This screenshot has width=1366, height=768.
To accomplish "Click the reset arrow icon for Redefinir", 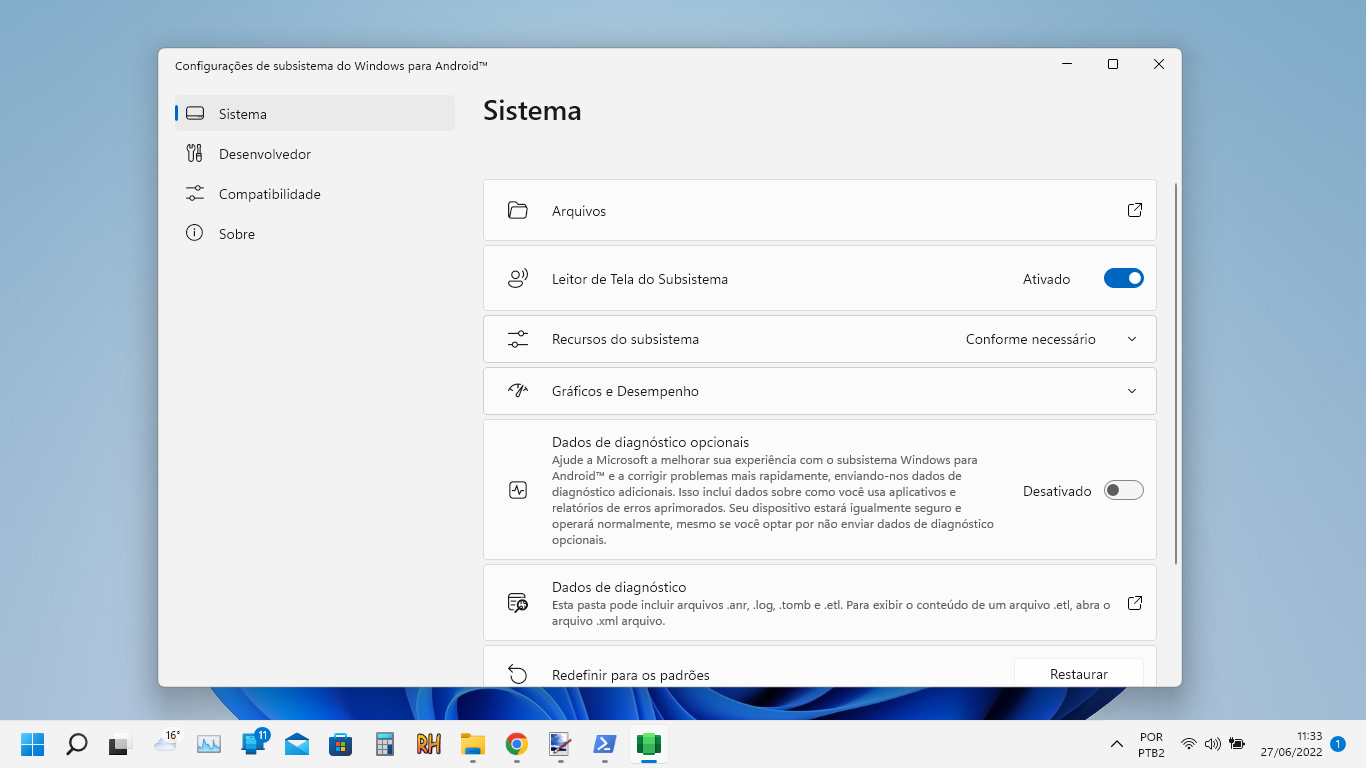I will coord(517,674).
